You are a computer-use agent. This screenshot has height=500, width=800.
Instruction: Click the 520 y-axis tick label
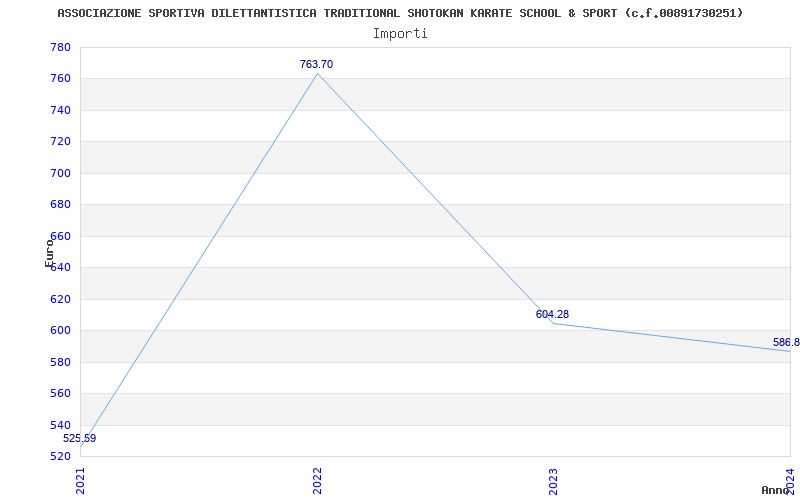[60, 457]
